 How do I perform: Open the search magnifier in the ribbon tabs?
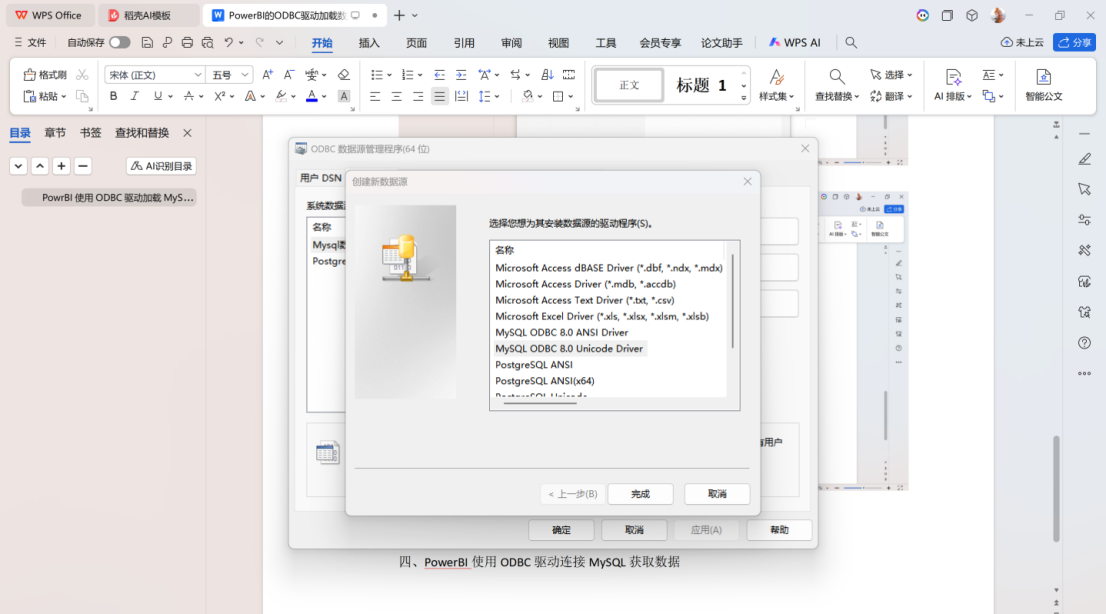851,42
